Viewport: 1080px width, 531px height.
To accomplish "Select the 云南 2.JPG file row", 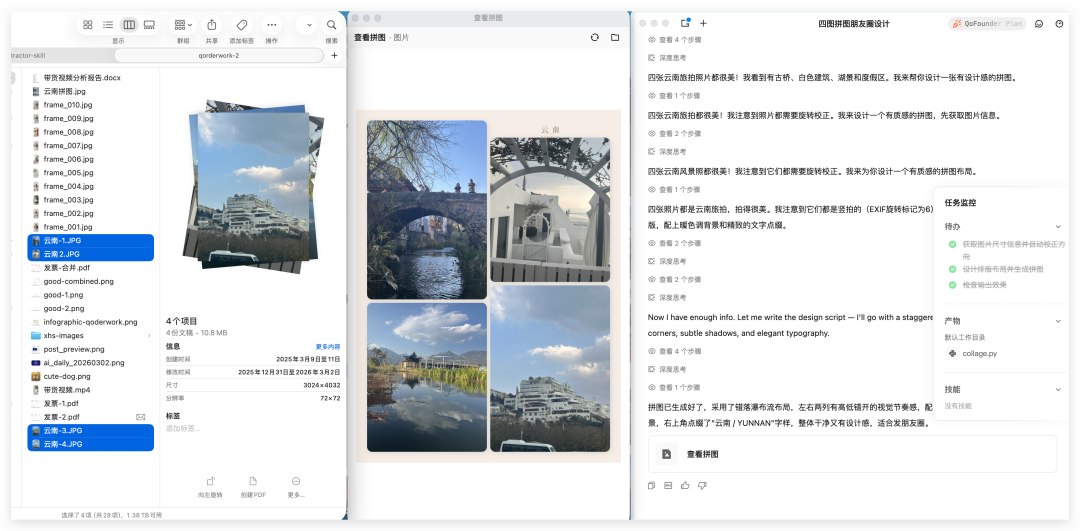I will pos(91,254).
